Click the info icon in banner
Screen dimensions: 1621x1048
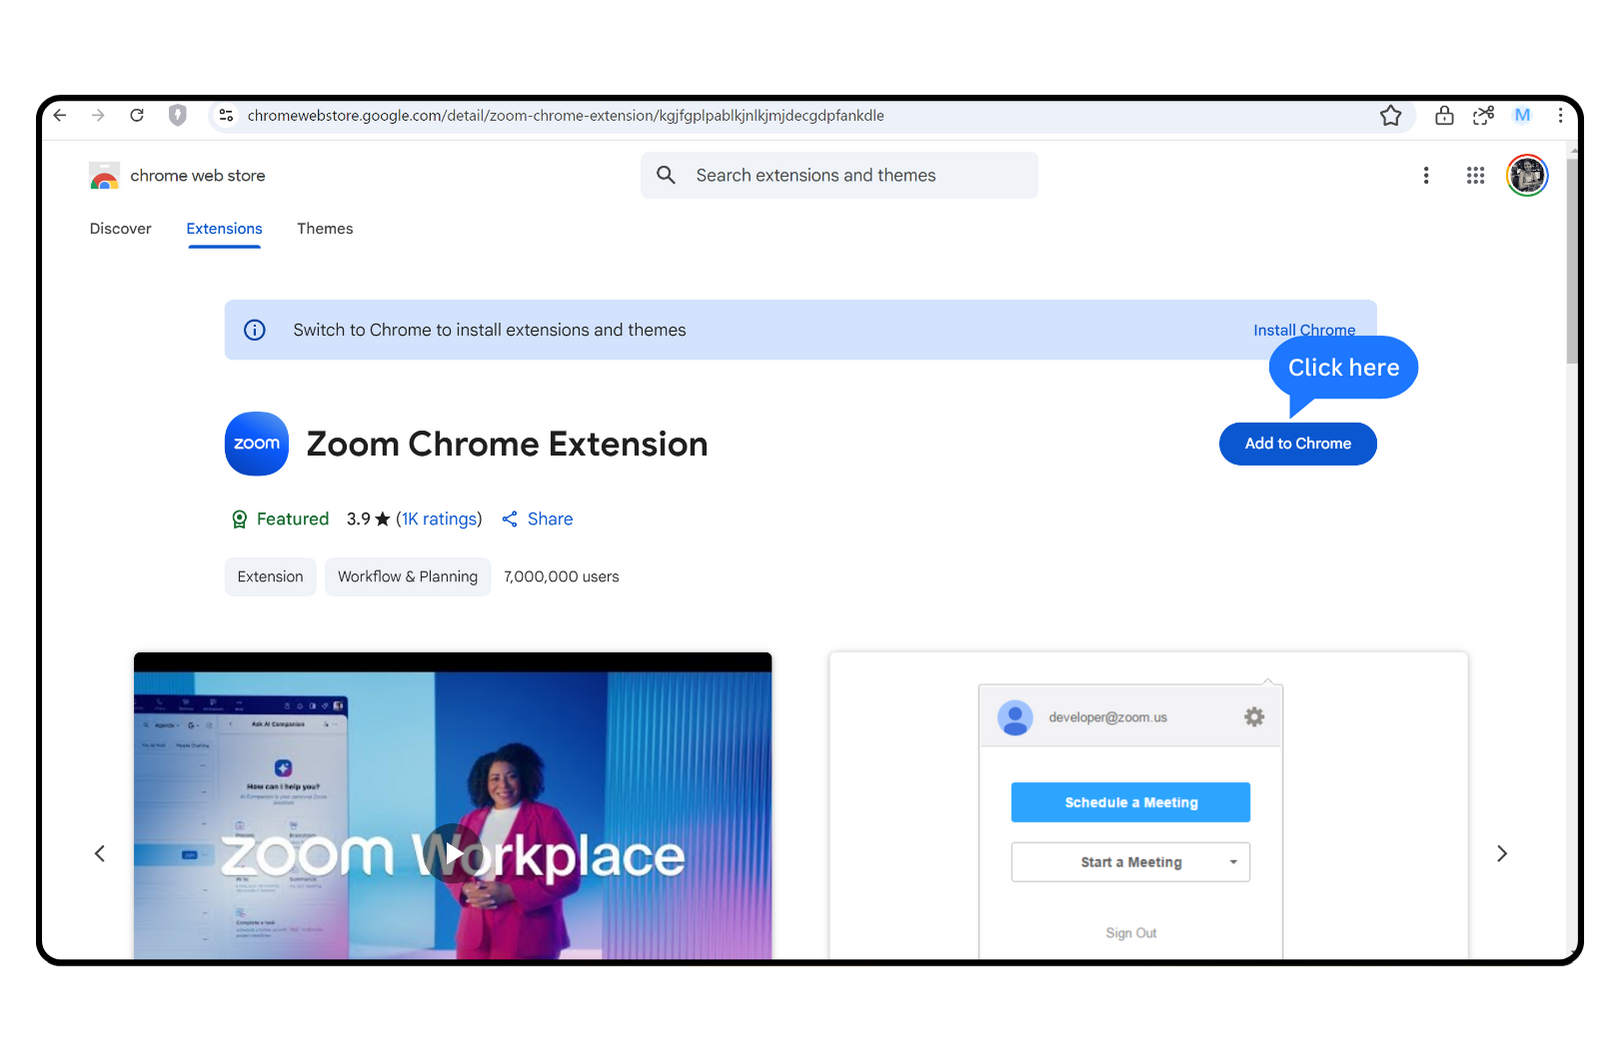[255, 330]
